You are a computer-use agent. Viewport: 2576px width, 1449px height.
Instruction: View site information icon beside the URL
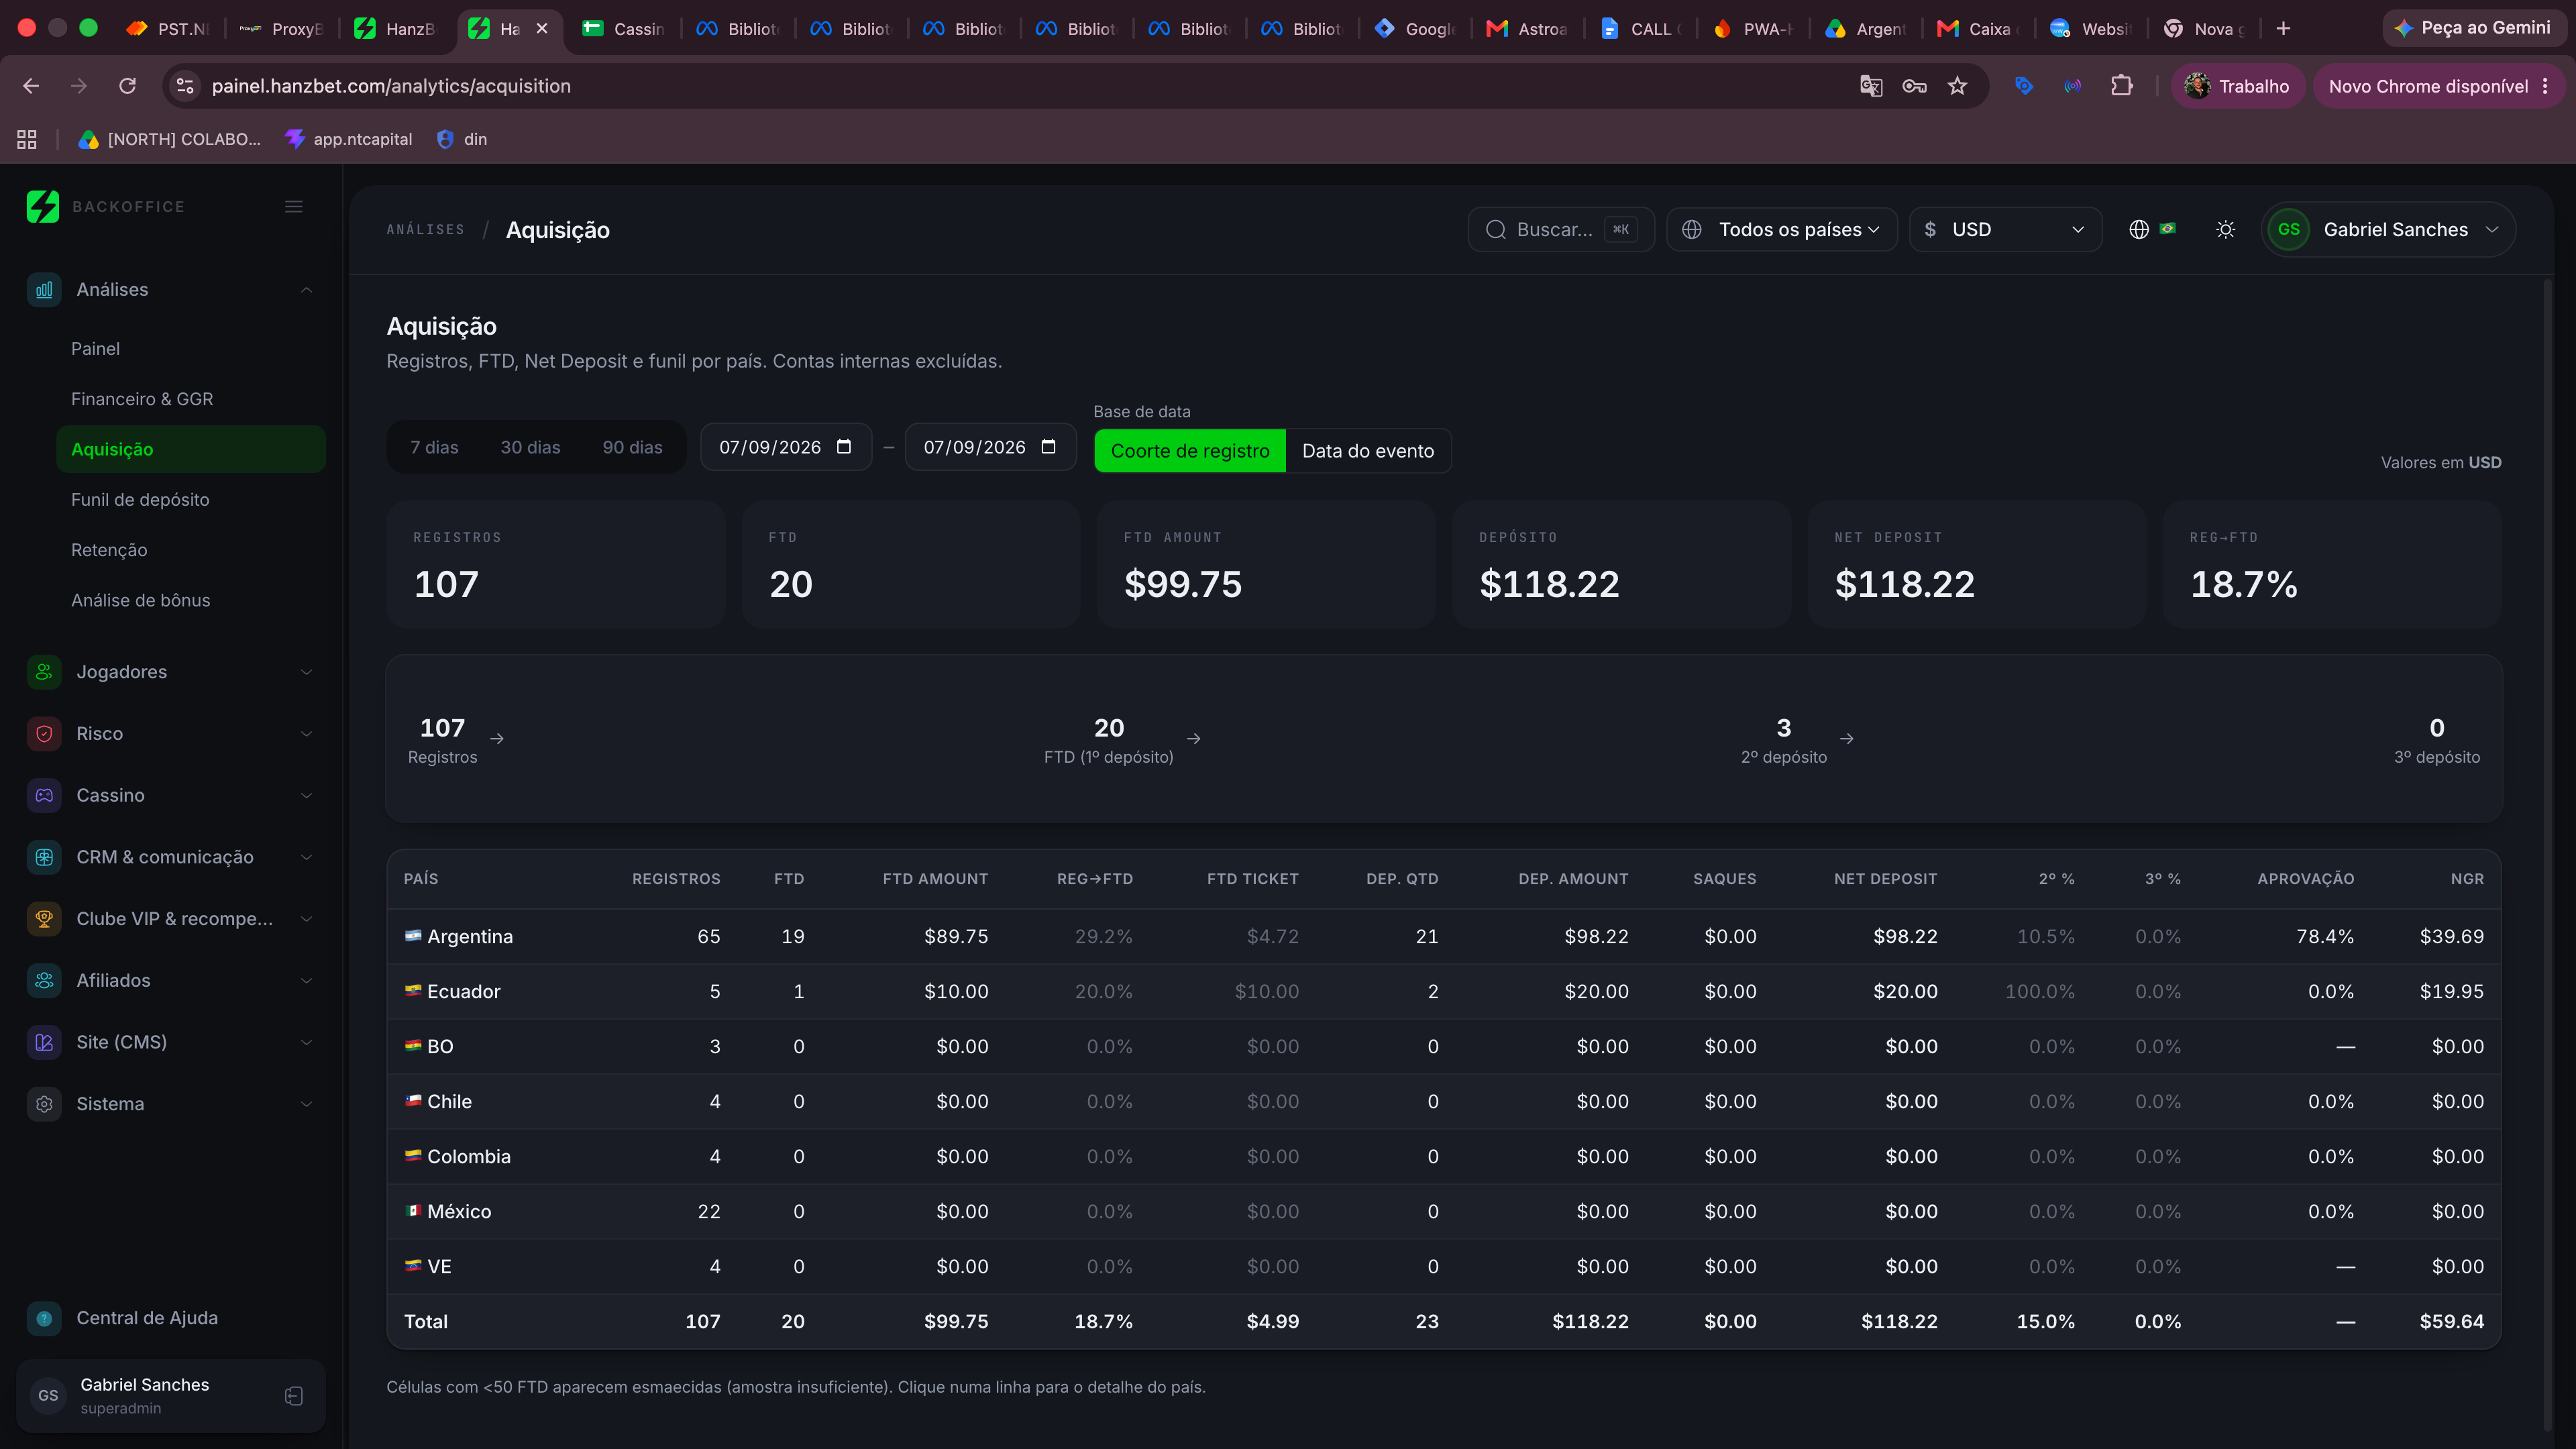[x=185, y=86]
